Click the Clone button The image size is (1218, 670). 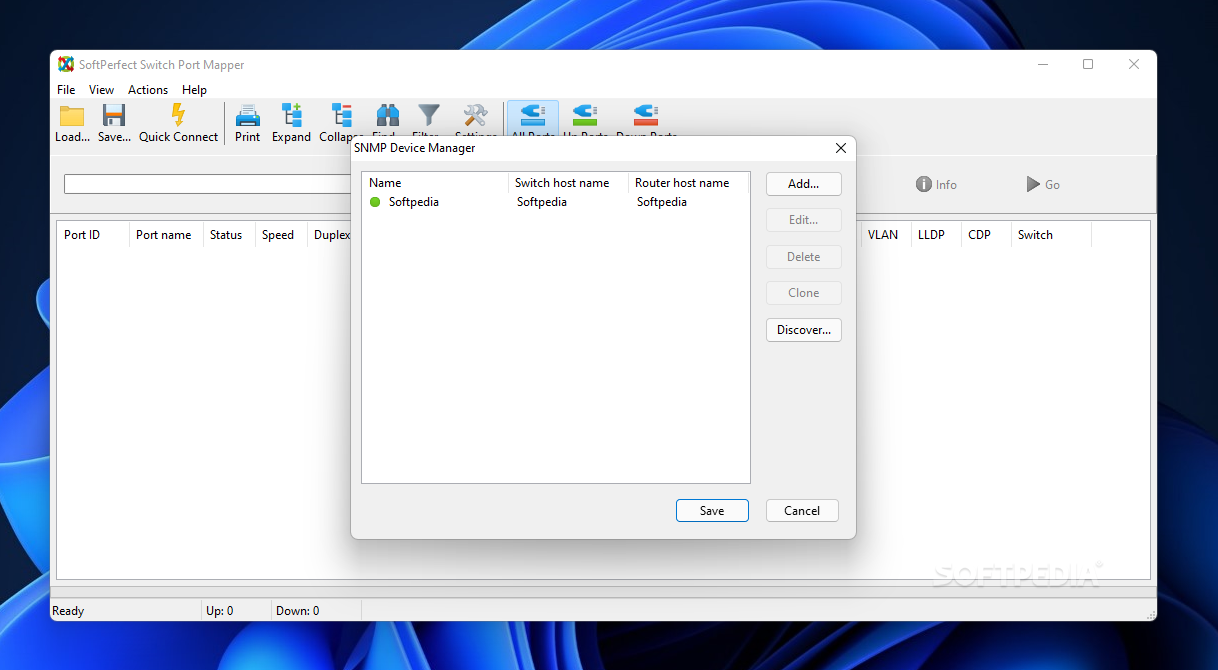click(803, 293)
